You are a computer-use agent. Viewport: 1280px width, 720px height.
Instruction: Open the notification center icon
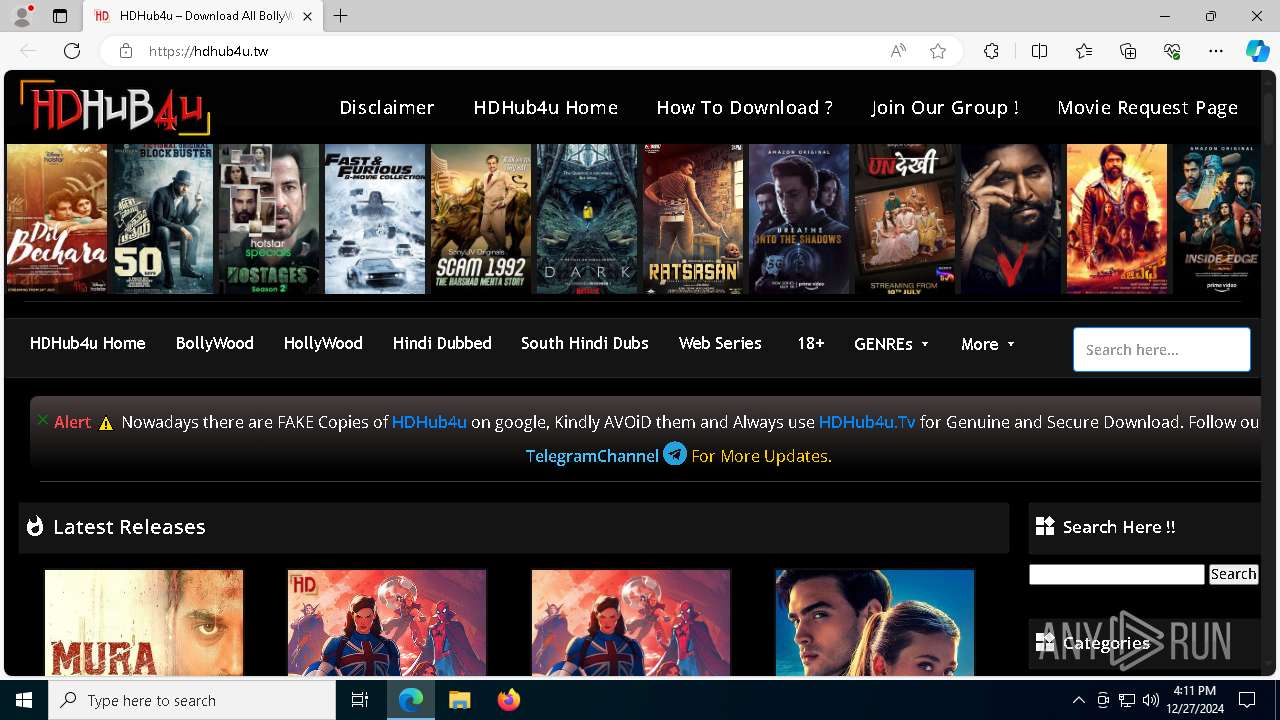[x=1247, y=700]
